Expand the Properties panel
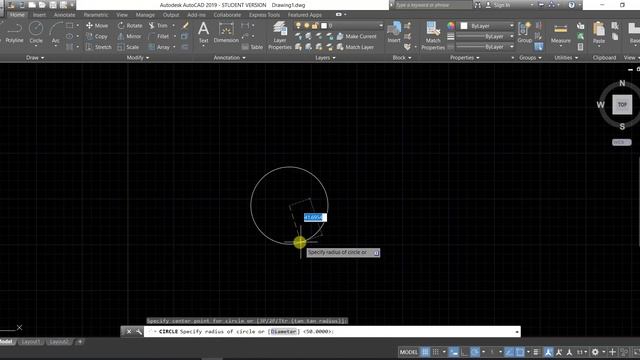The width and height of the screenshot is (640, 360). pyautogui.click(x=464, y=58)
